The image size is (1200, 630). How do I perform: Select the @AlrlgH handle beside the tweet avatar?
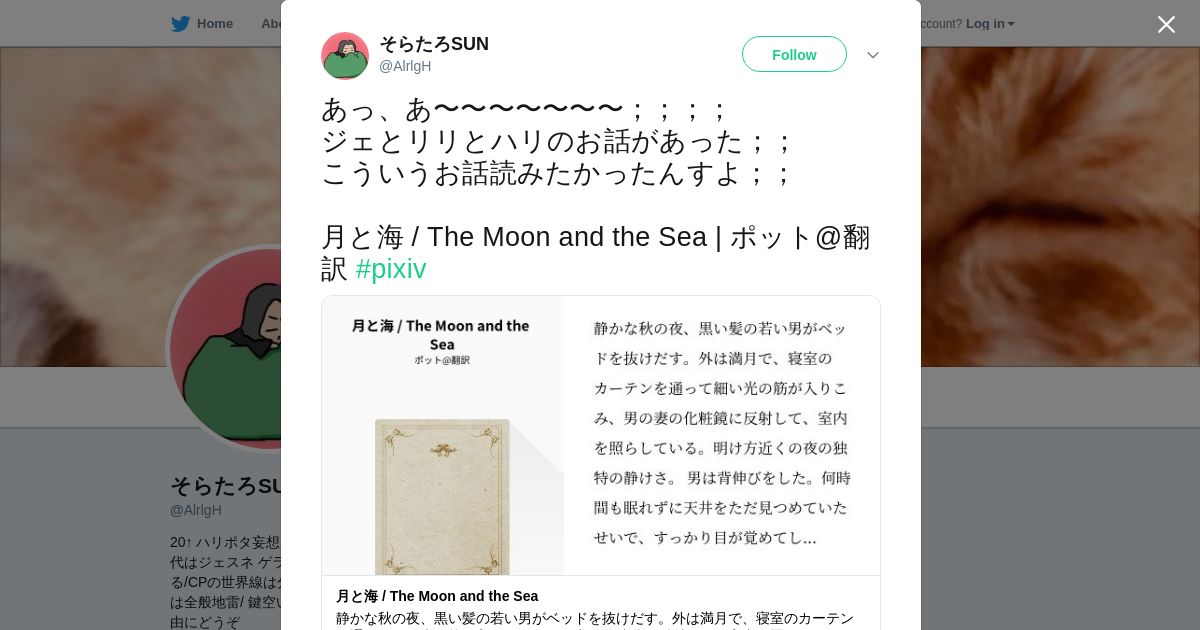tap(405, 66)
